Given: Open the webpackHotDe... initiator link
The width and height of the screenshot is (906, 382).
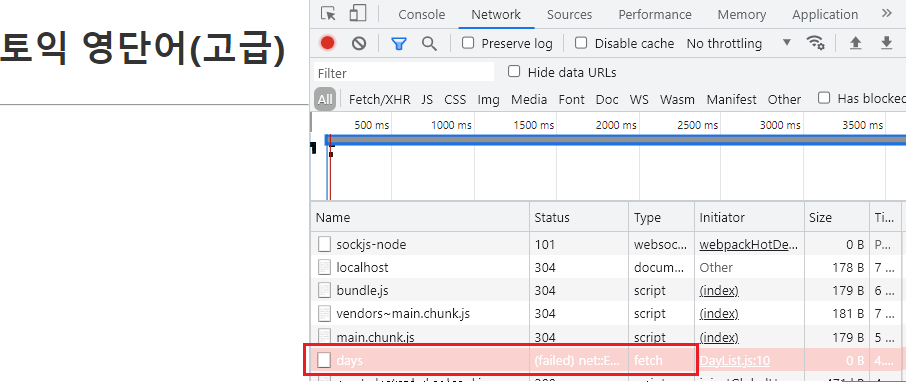Looking at the screenshot, I should [x=749, y=244].
